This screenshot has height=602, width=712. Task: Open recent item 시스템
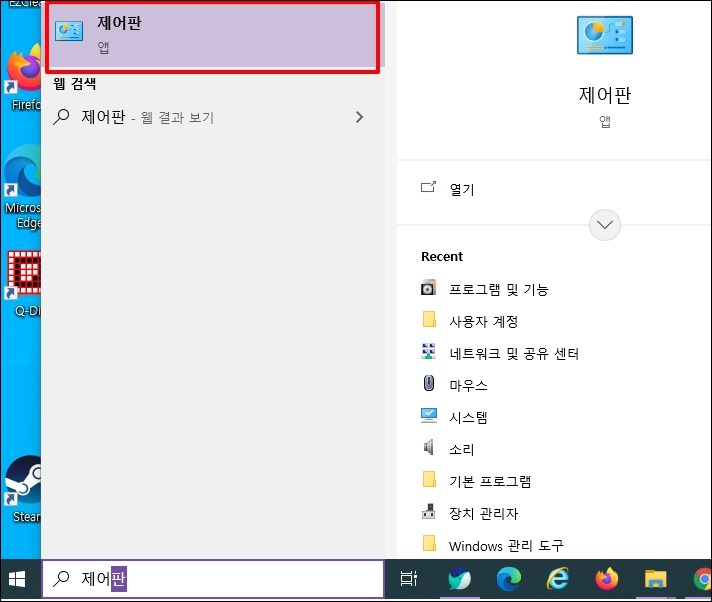pyautogui.click(x=468, y=417)
